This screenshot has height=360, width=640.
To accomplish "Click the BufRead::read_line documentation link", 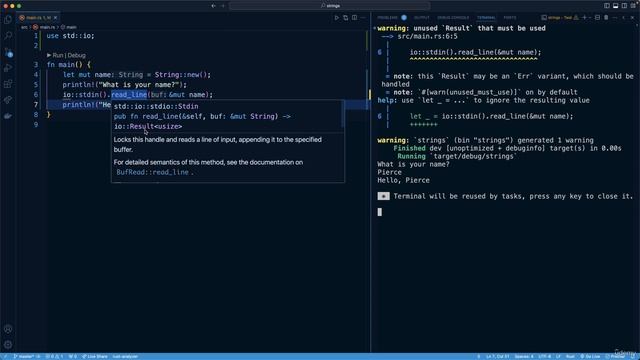I will pos(153,172).
